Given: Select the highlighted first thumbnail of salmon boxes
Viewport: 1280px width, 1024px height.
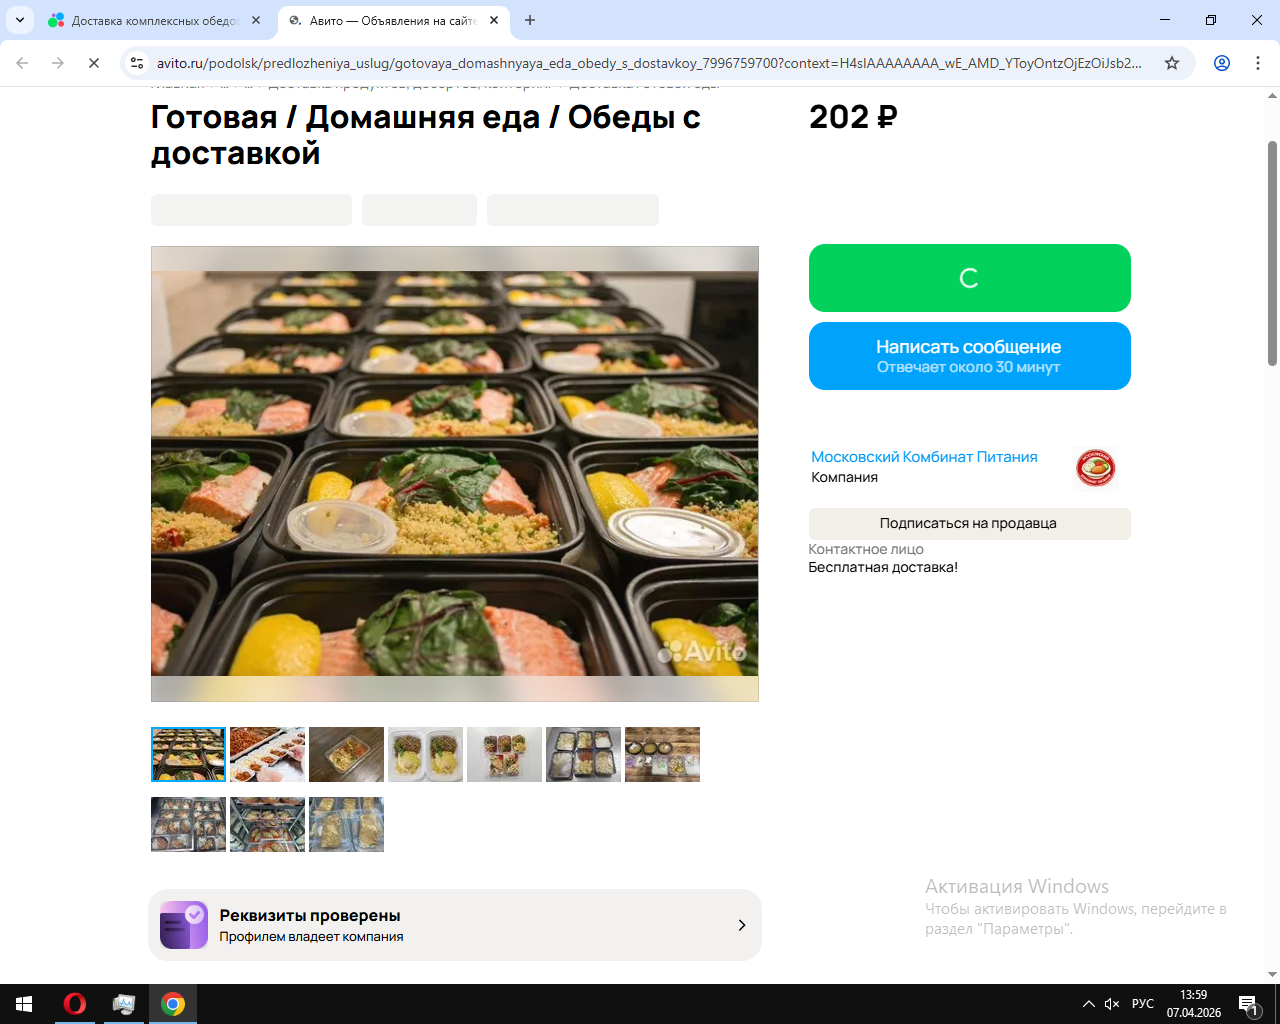Looking at the screenshot, I should 188,754.
